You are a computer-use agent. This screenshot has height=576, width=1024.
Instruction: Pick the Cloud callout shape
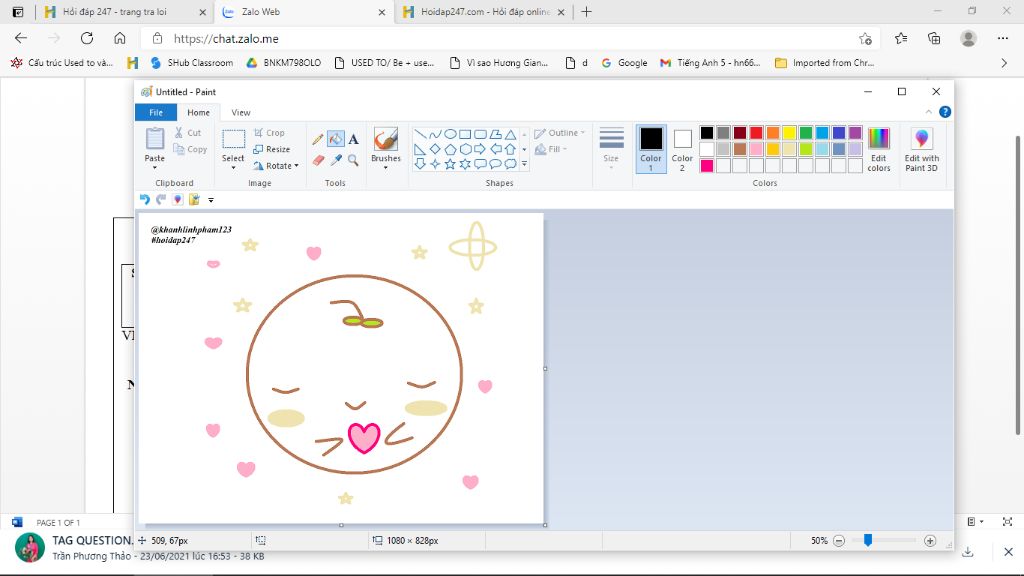coord(510,164)
